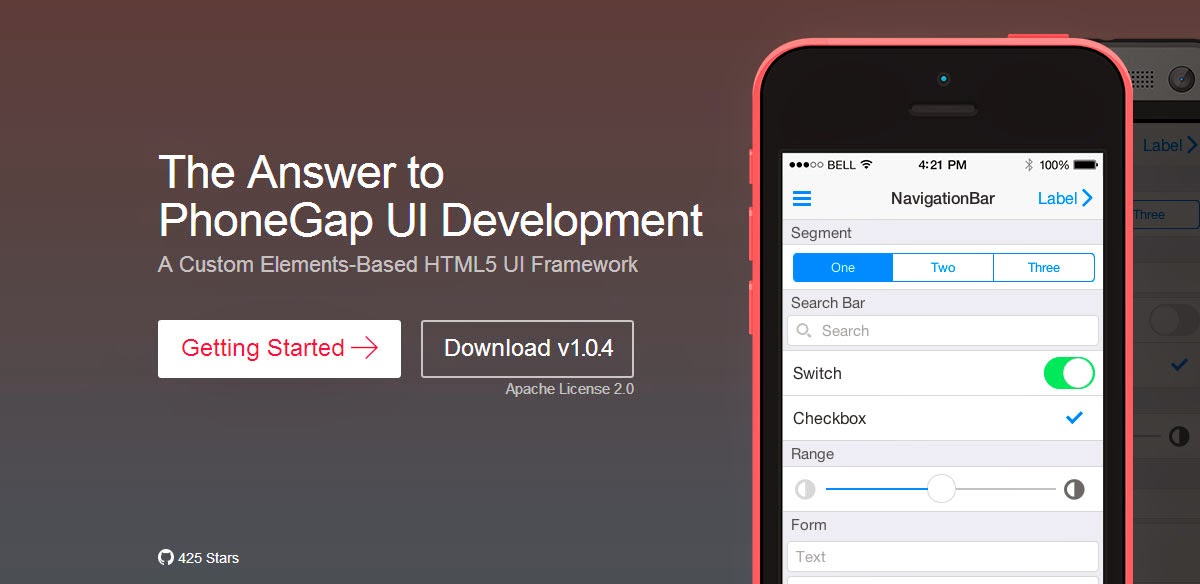Click the Label link on the background phone

tap(1170, 146)
